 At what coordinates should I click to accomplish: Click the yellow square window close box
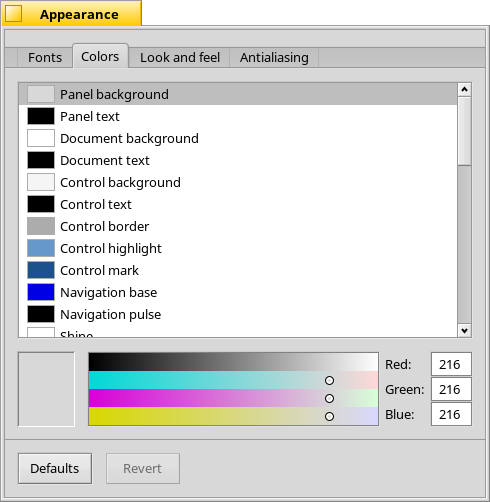pos(14,14)
